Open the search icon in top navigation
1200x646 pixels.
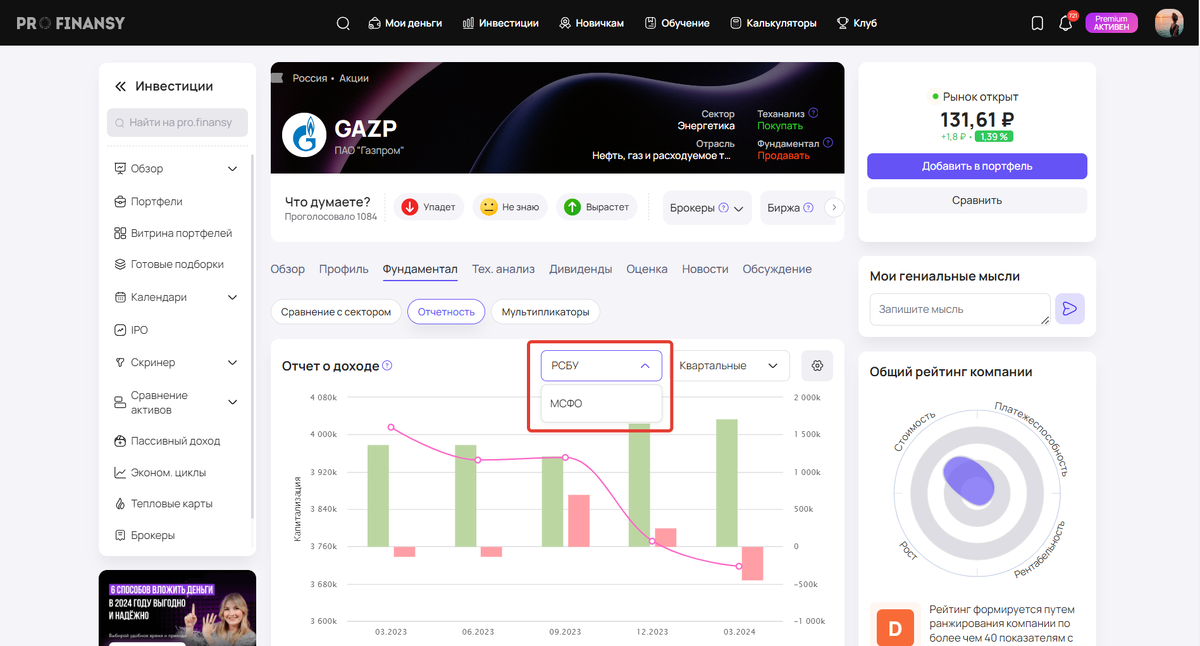pos(343,23)
